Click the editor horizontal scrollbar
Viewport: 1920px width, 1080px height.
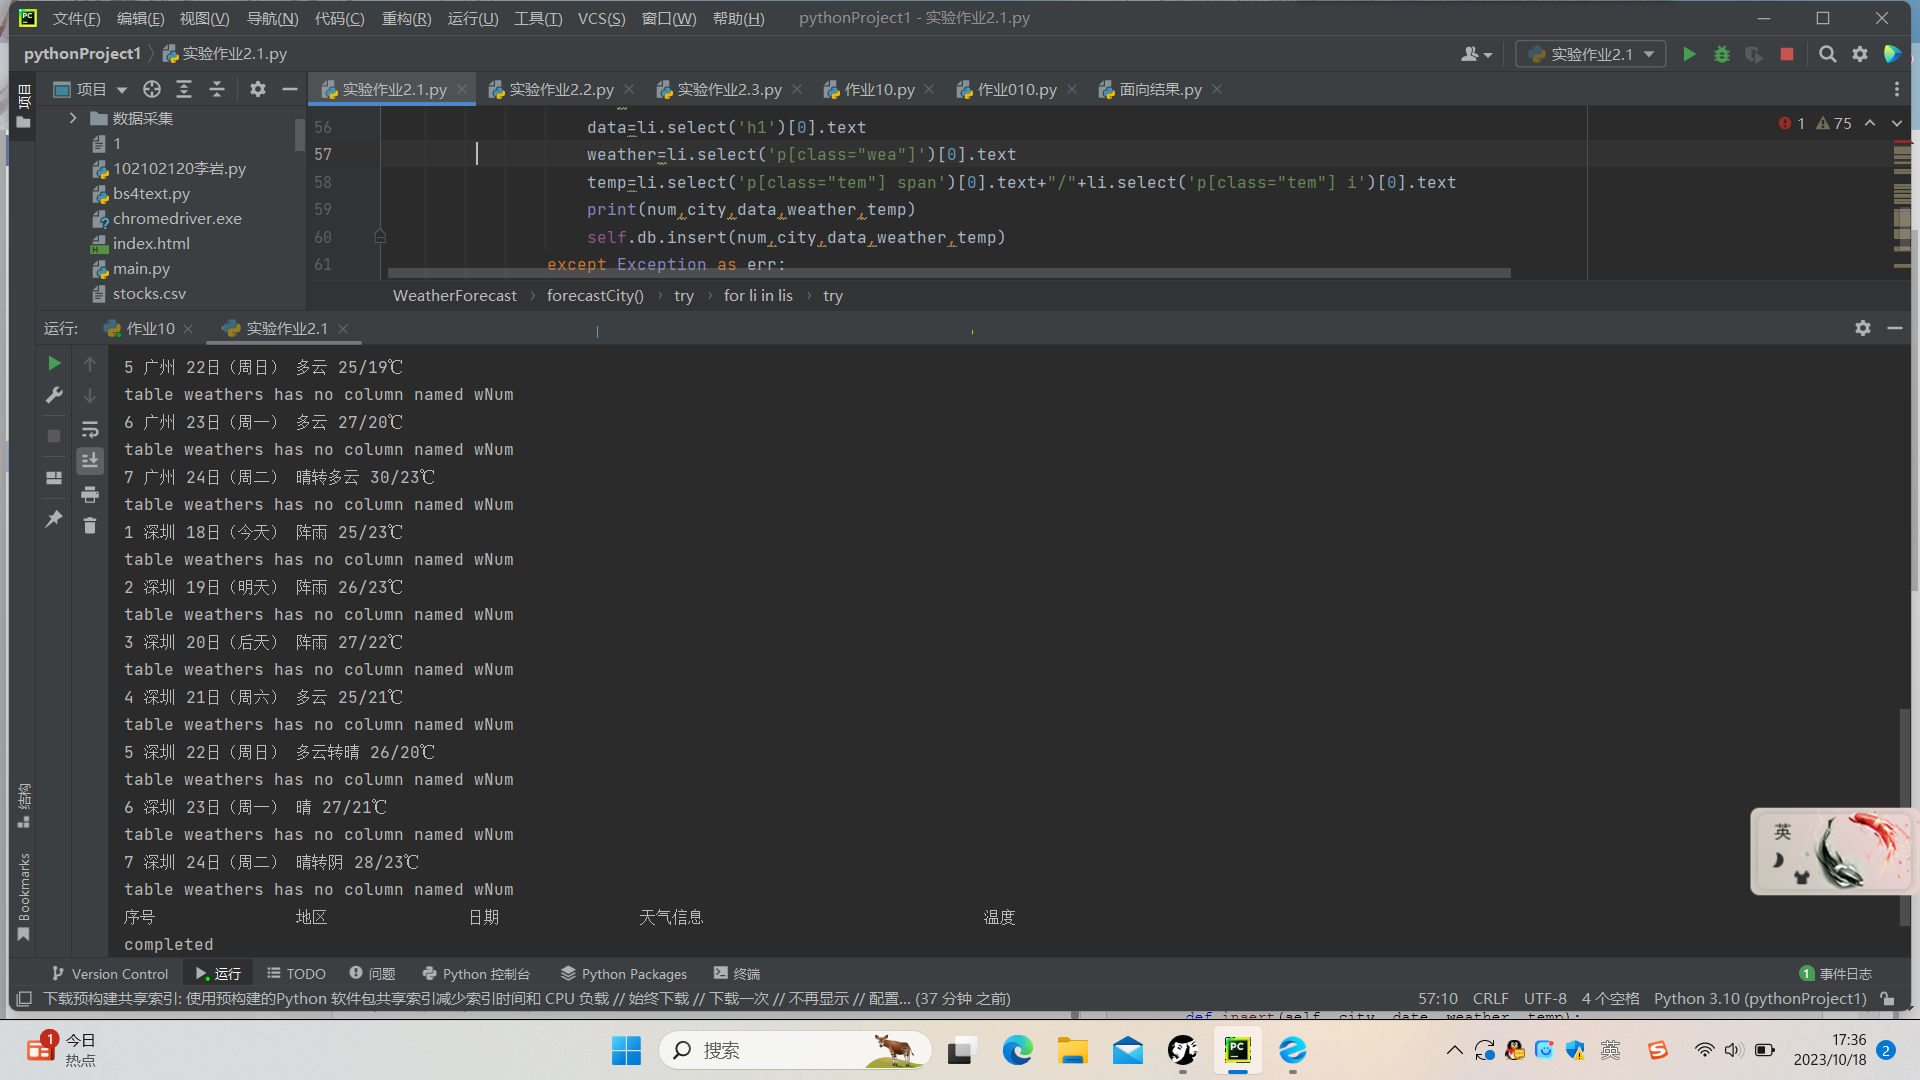tap(948, 272)
